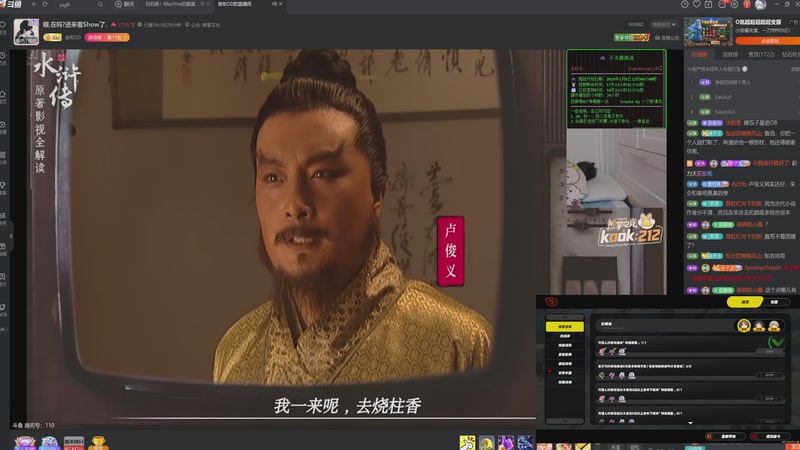Select the first red ranking tab
Screen dimensions: 800x450
[699, 55]
